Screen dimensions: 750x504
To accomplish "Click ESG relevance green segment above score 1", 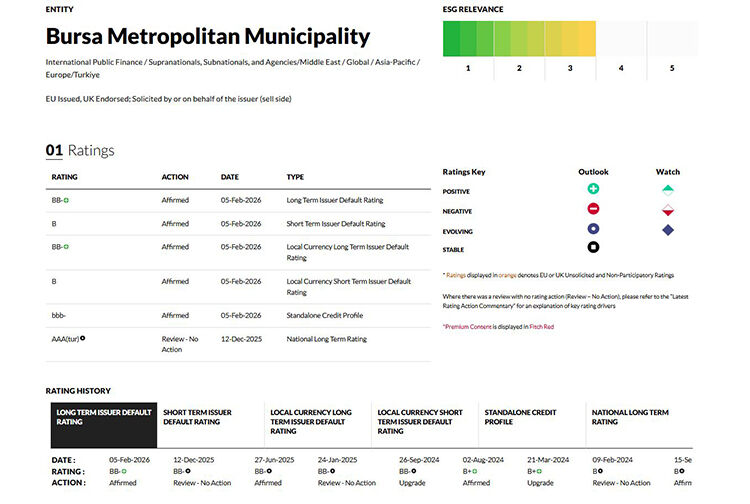I will 468,39.
